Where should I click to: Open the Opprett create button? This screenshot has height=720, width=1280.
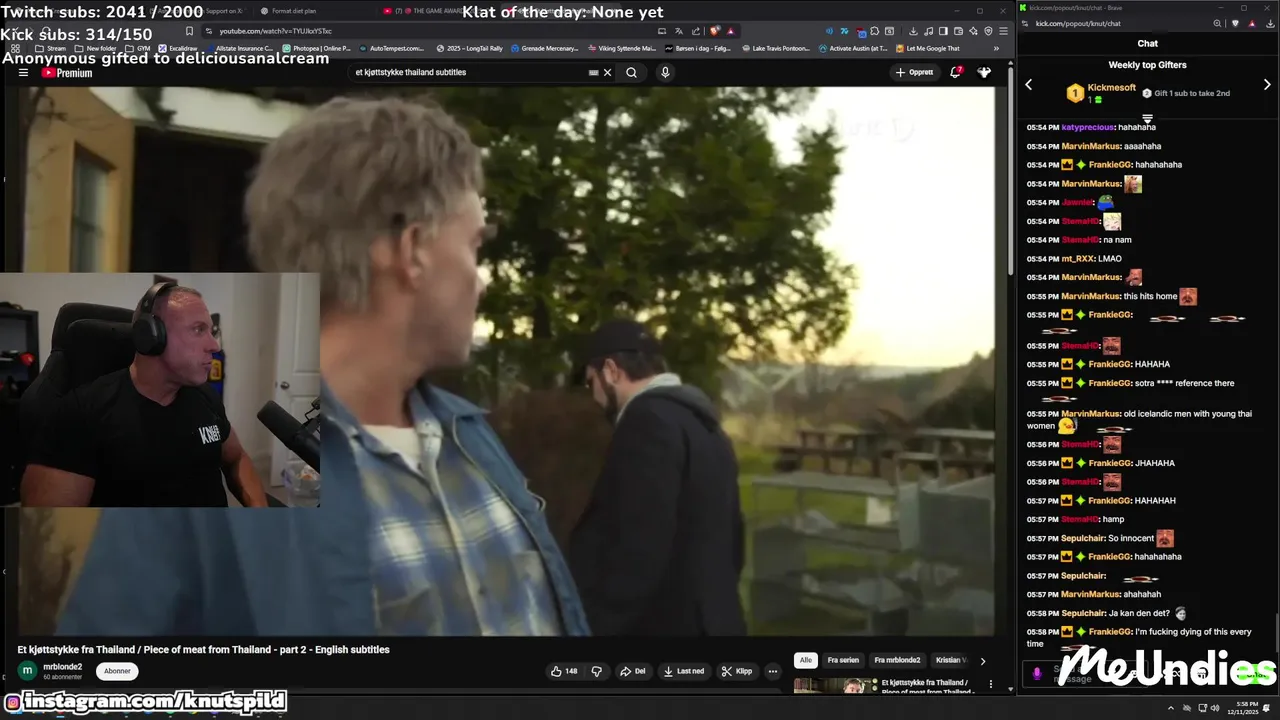915,72
